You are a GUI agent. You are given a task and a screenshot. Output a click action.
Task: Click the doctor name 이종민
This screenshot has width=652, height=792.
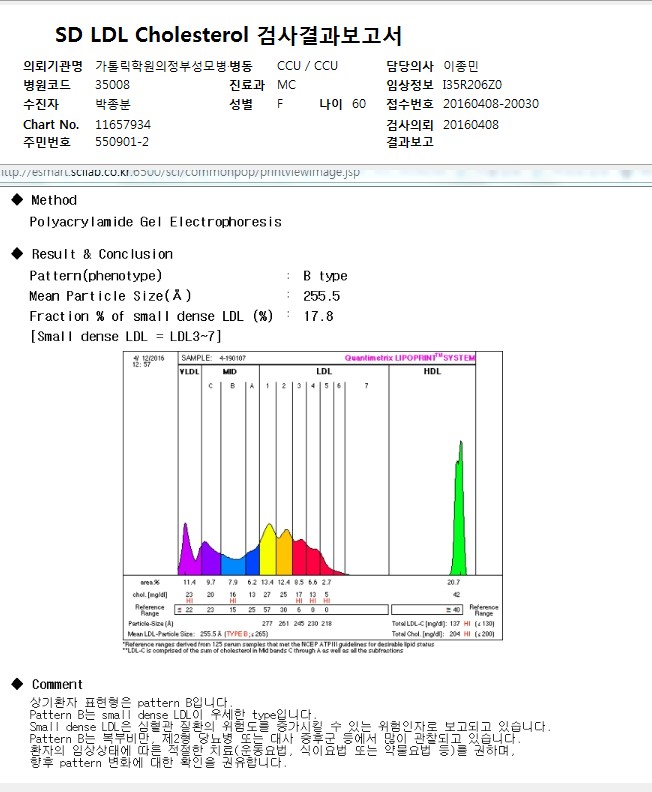[x=461, y=66]
